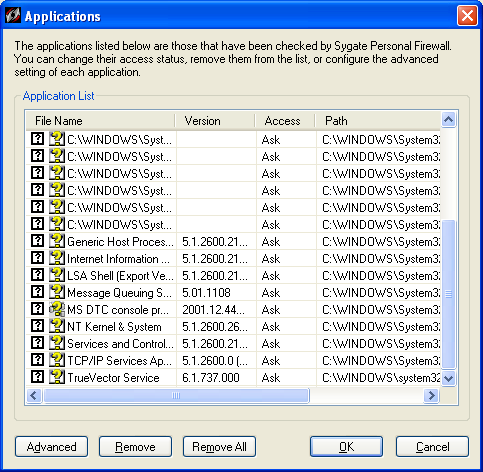Screen dimensions: 483x472
Task: Click the Sygate logo in the title bar
Action: (x=13, y=15)
